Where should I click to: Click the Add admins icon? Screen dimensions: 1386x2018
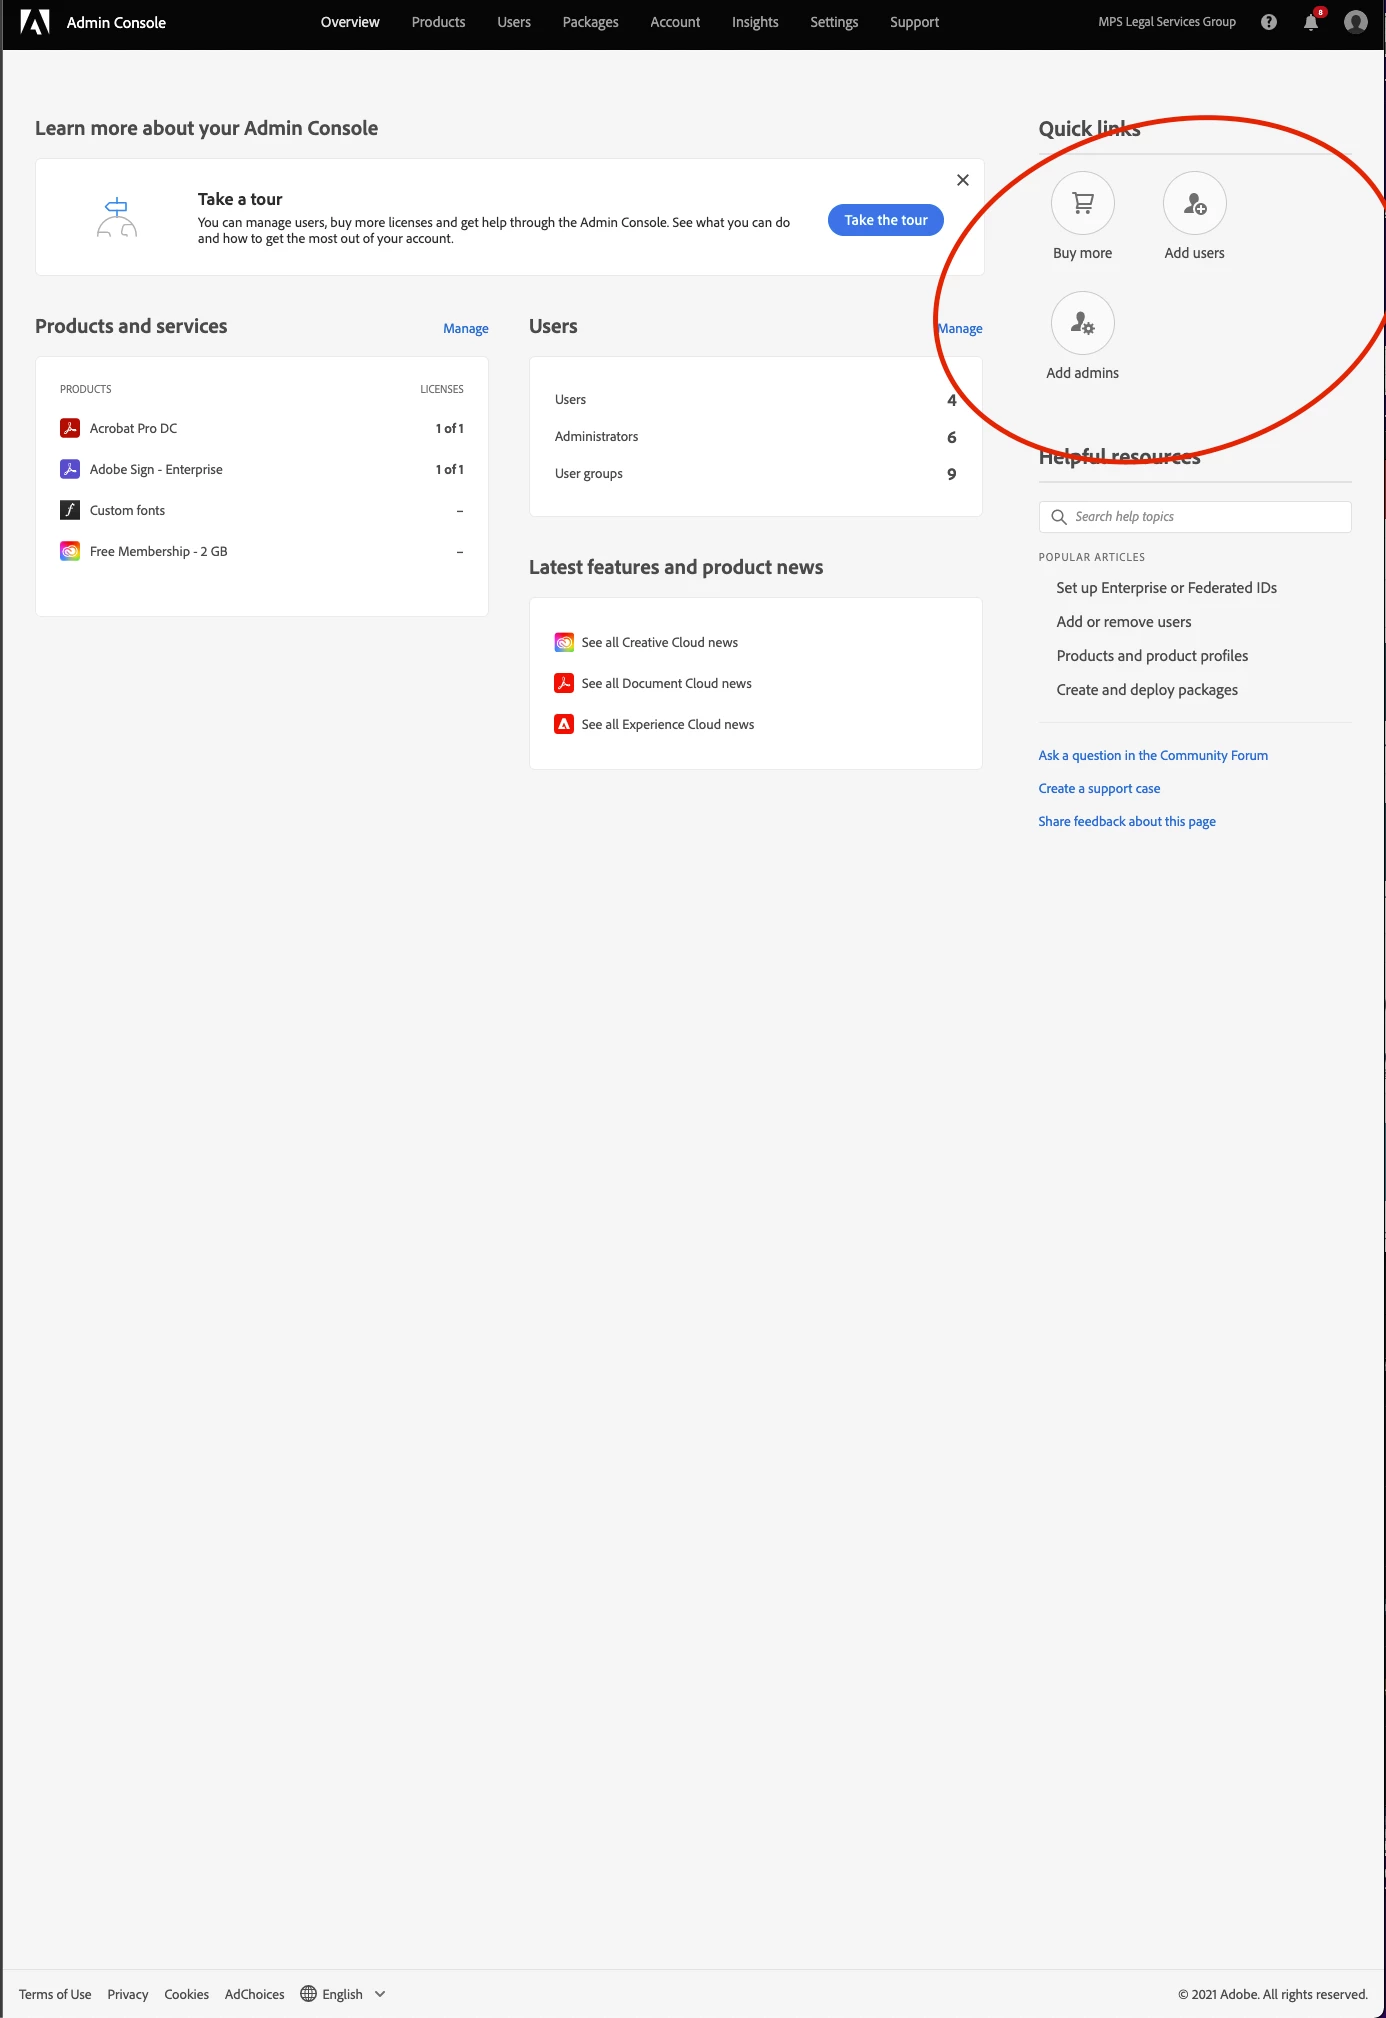click(x=1083, y=323)
